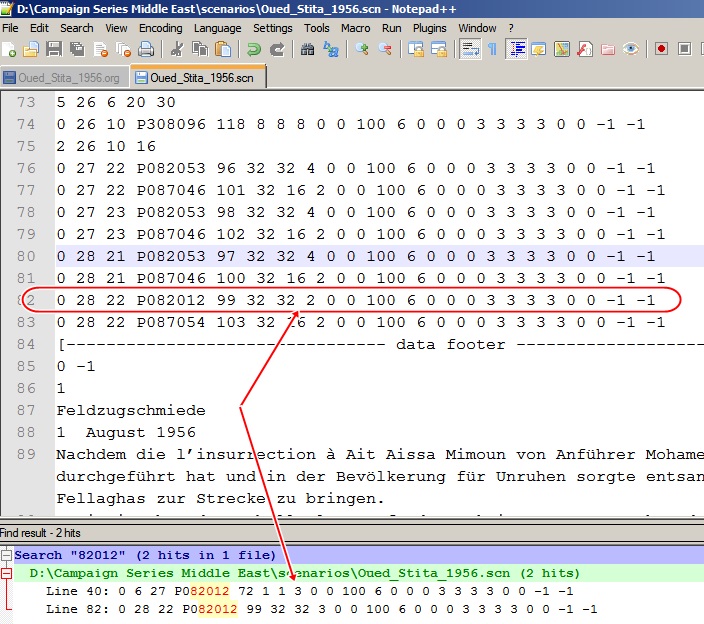Close the current document via toolbar
Viewport: 704px width, 624px height.
[x=101, y=49]
